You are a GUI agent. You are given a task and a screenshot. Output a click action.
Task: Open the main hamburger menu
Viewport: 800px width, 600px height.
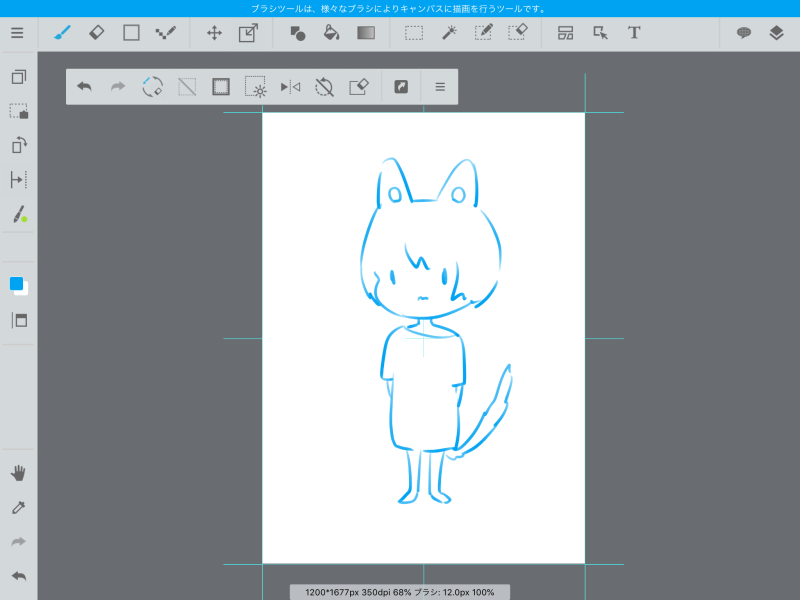(x=17, y=33)
